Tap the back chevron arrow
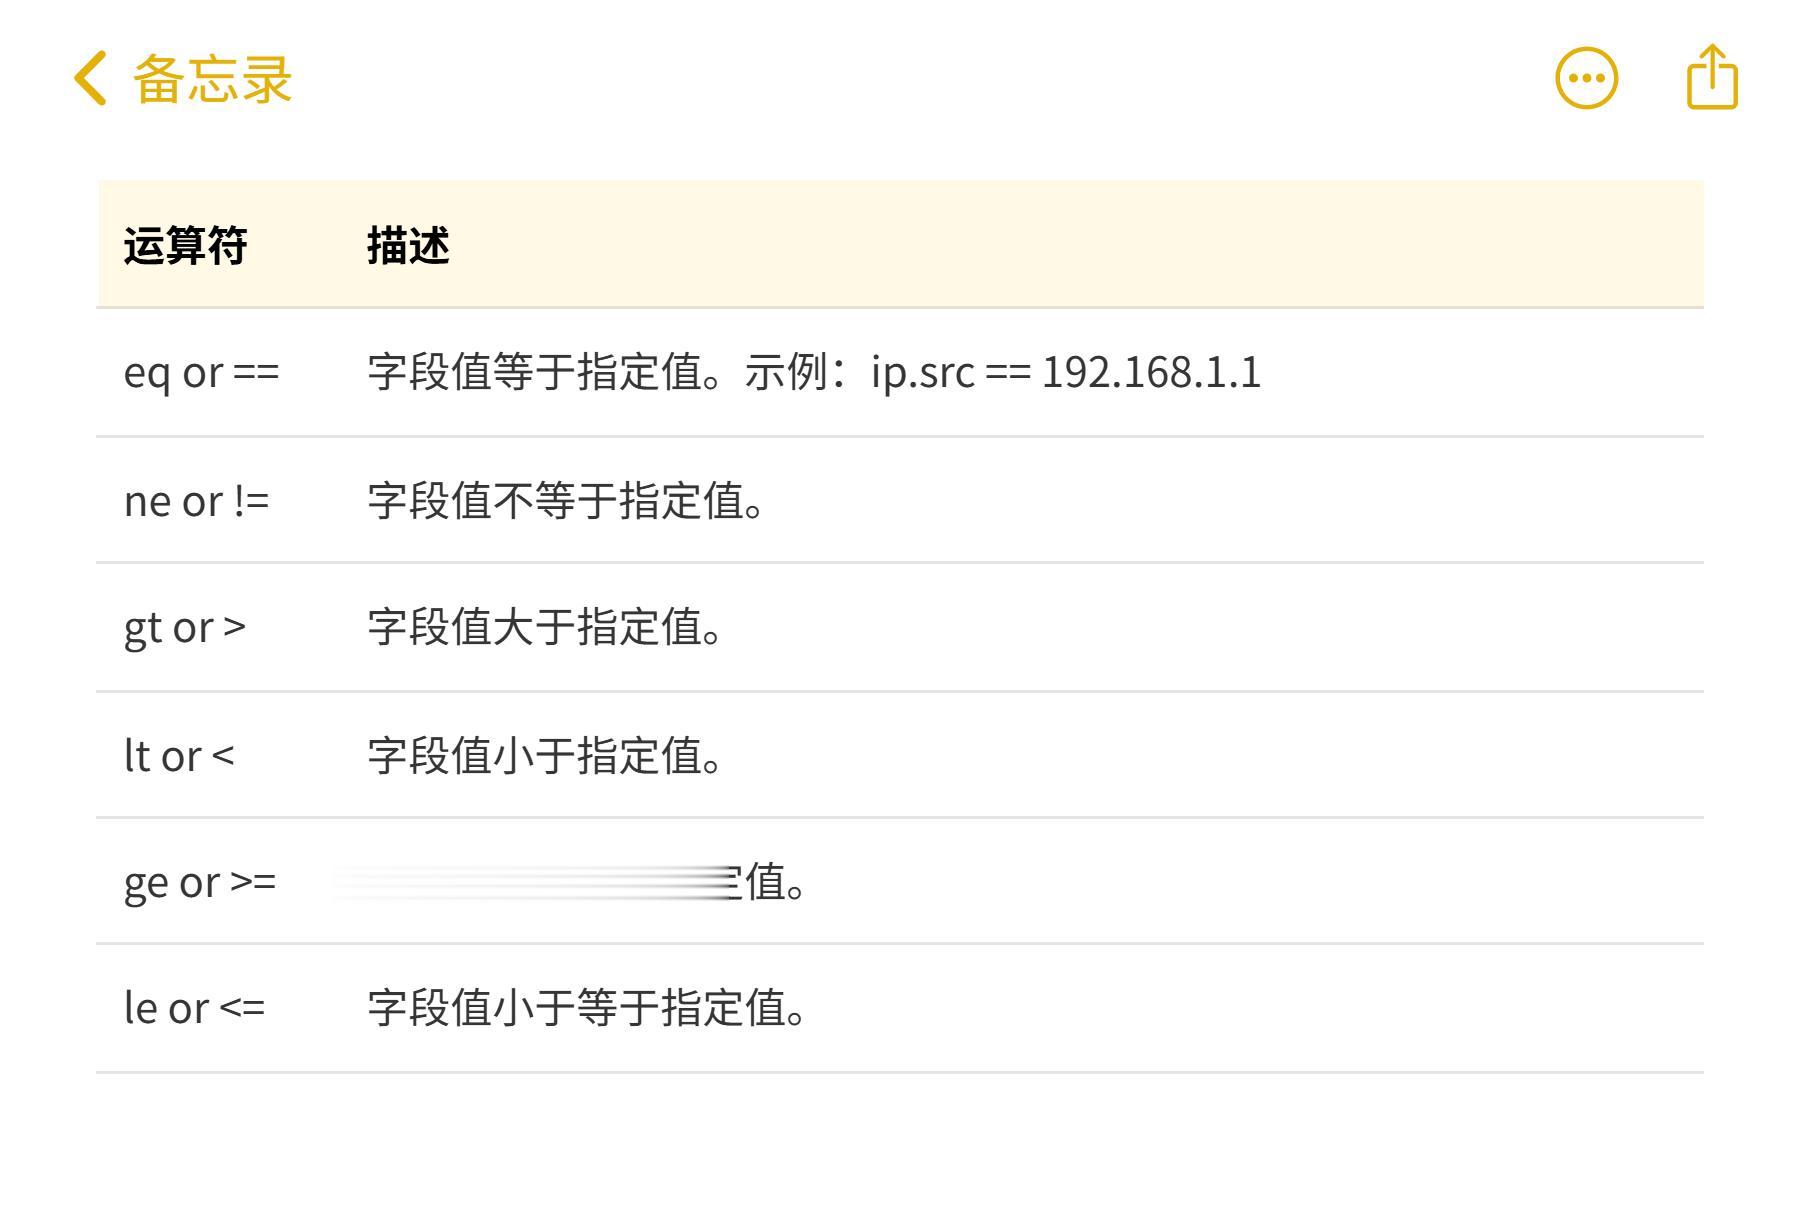This screenshot has width=1800, height=1218. tap(90, 79)
